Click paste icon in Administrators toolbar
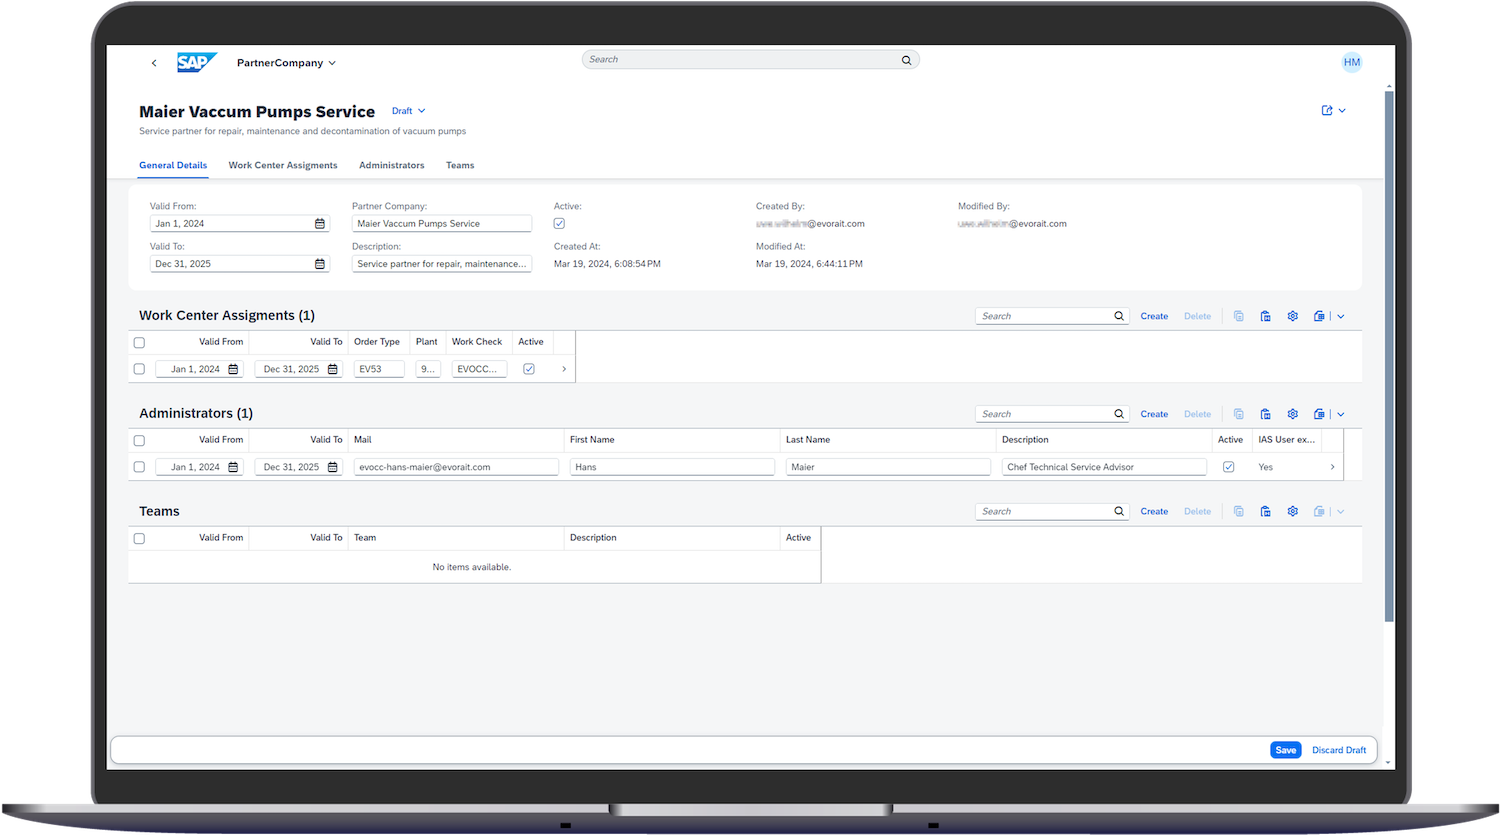This screenshot has height=835, width=1500. [1265, 414]
